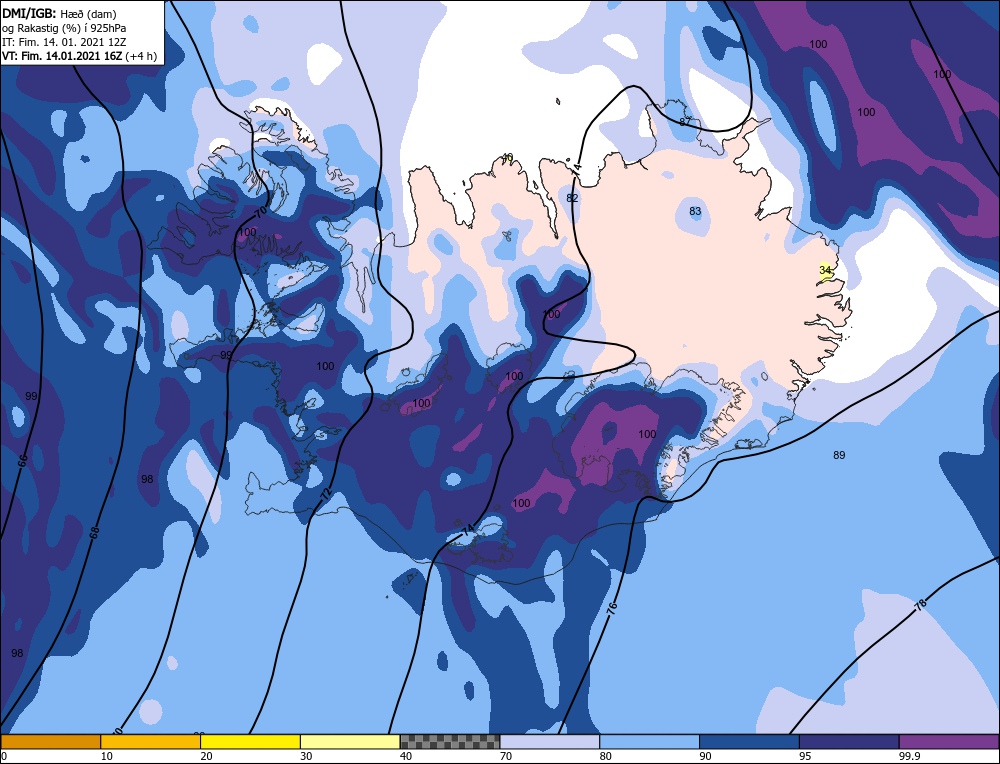
Task: Click the '66' contour line label
Action: tap(23, 460)
